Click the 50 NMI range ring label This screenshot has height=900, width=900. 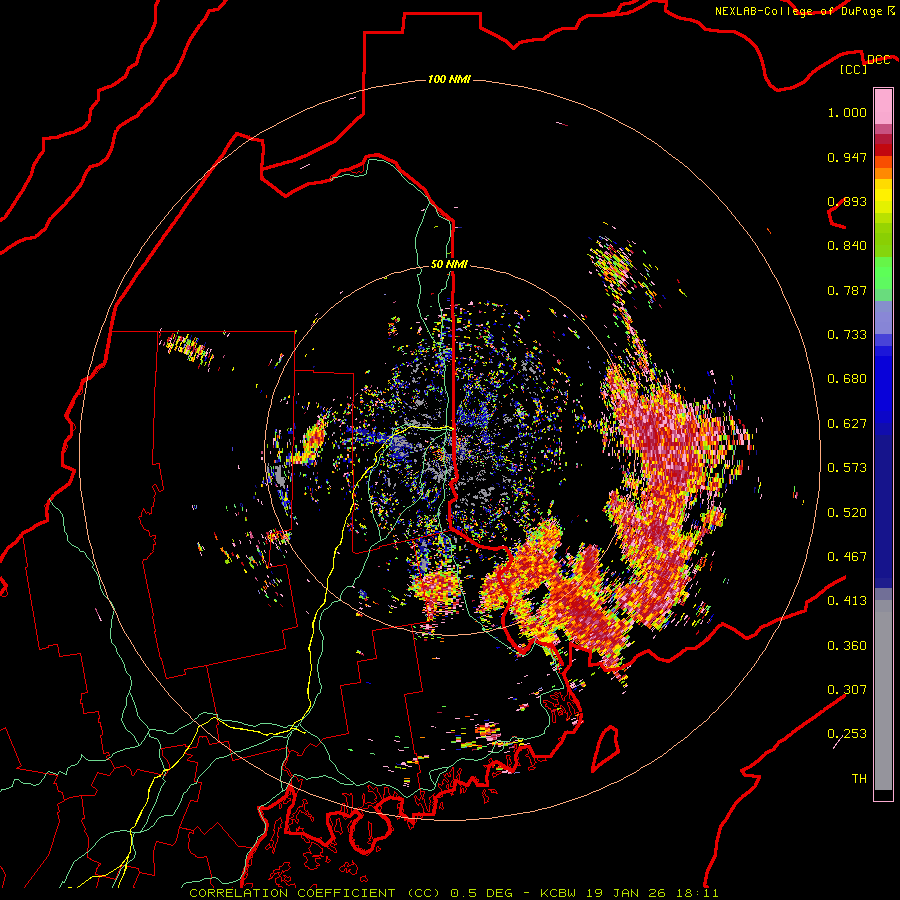449,264
